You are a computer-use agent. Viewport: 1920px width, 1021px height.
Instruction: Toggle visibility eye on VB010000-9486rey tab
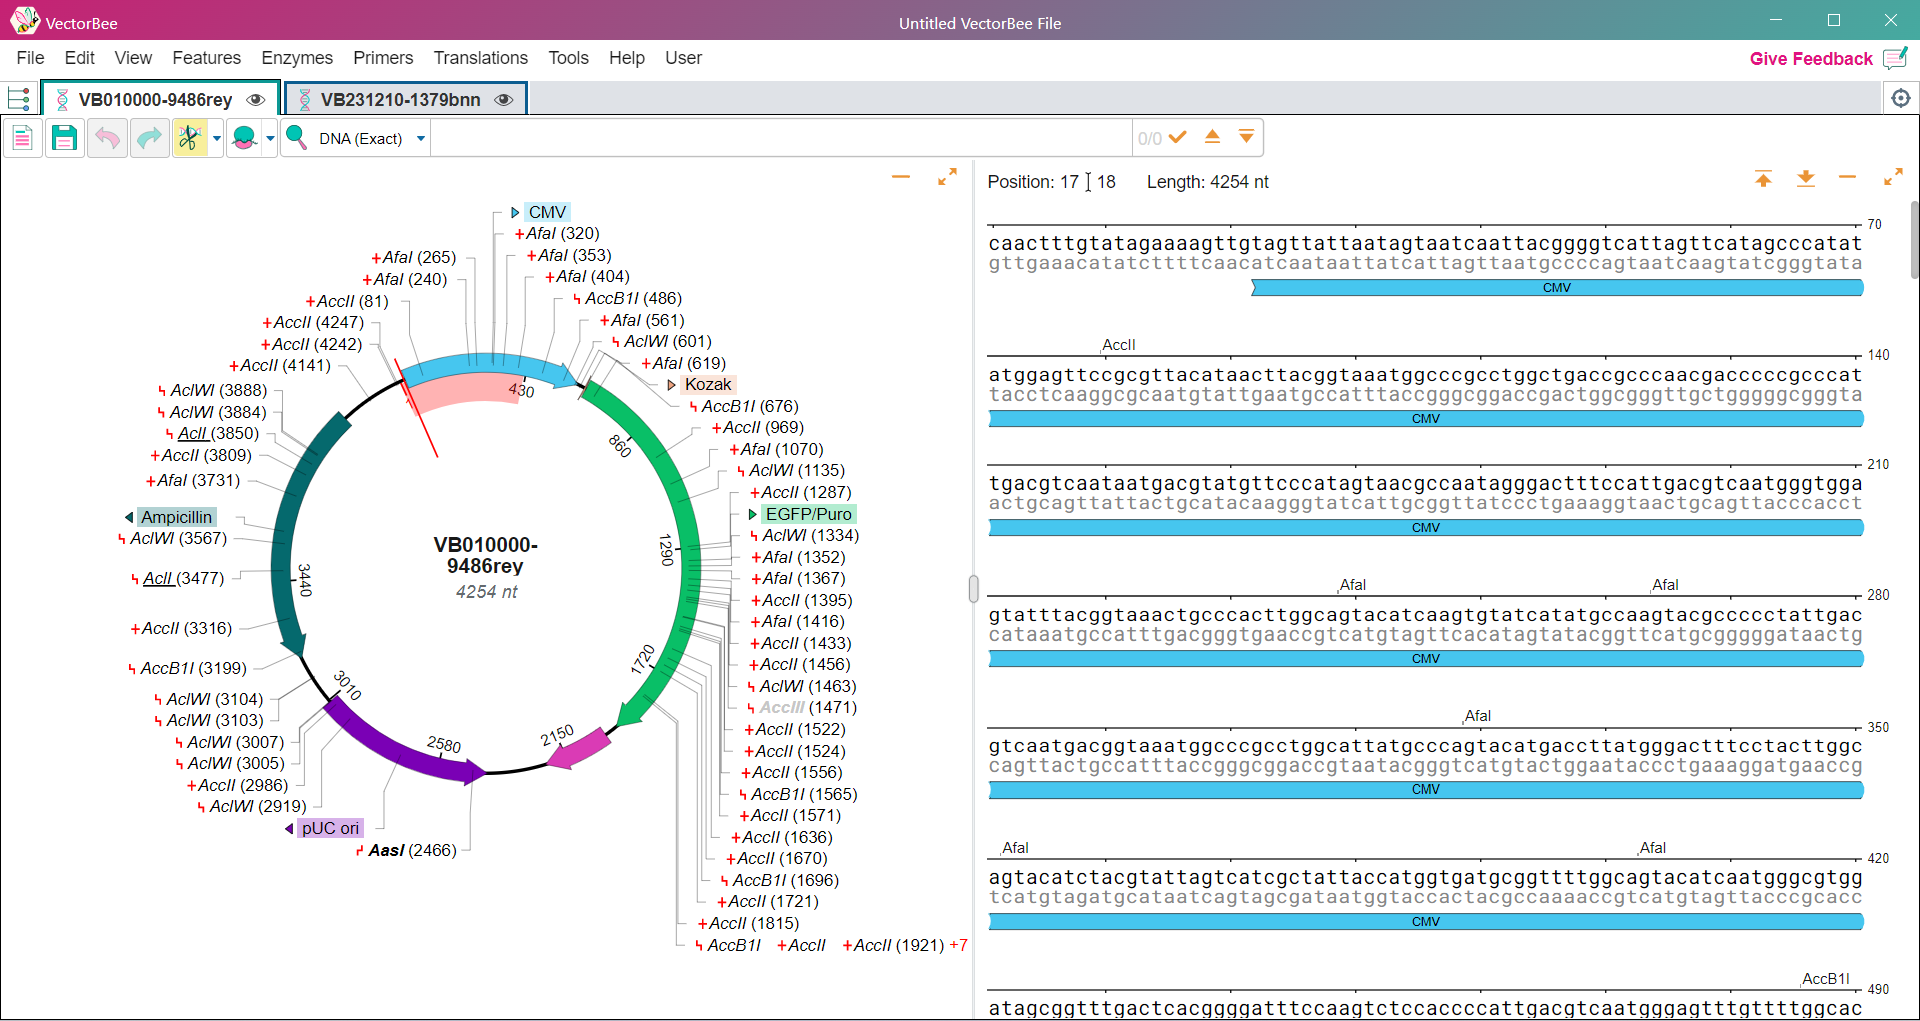[256, 100]
